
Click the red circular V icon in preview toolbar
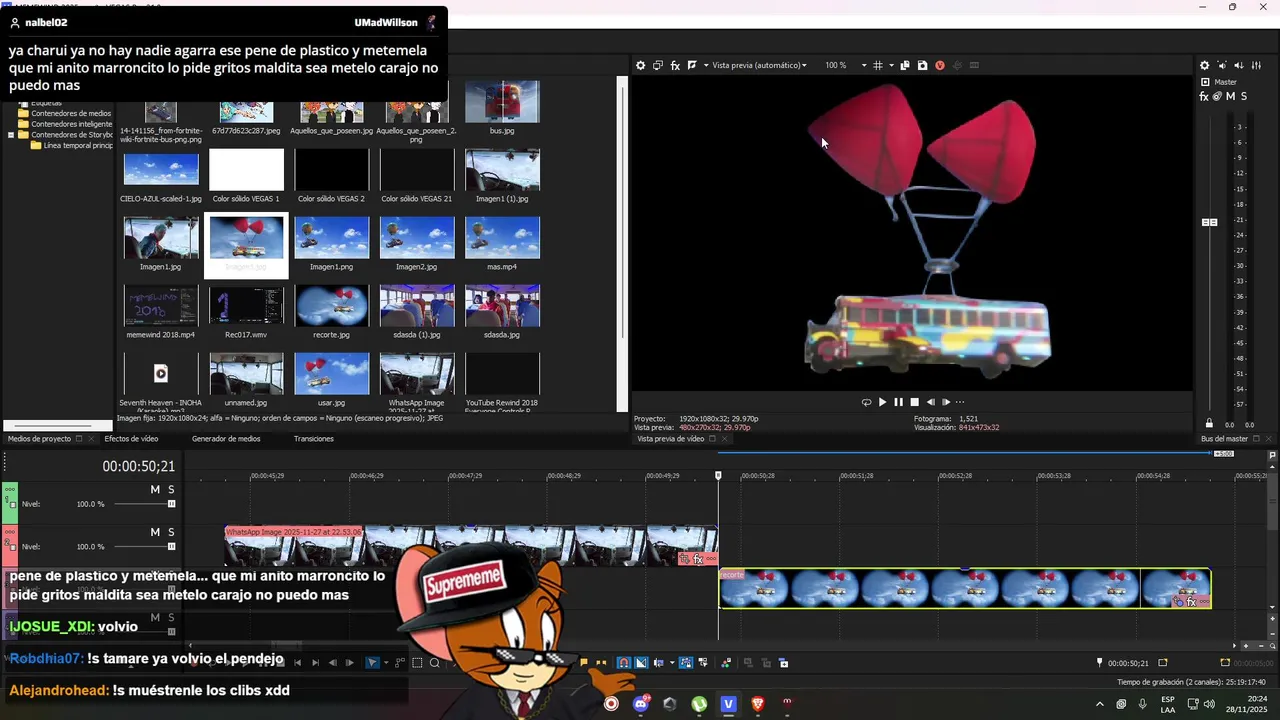click(x=940, y=65)
